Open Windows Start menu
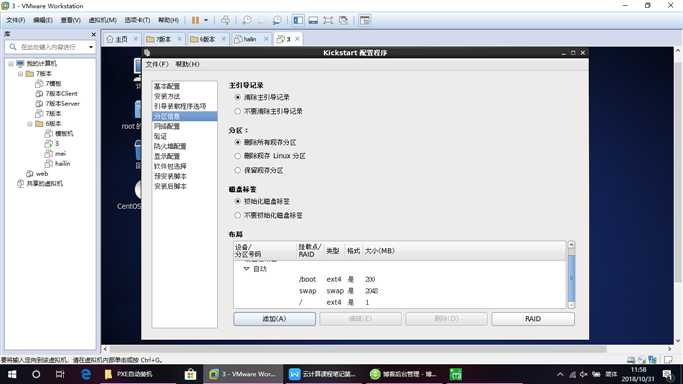The image size is (683, 384). point(12,374)
